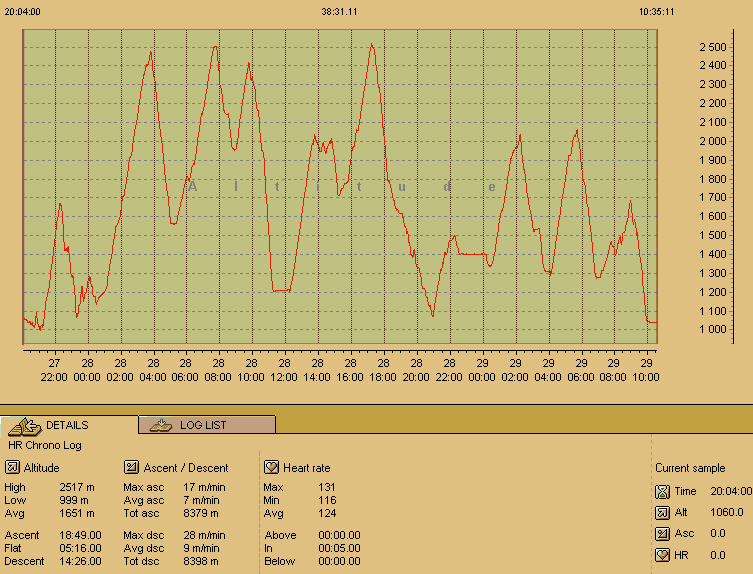
Task: Click the boot icon on the LOG LIST tab
Action: (160, 425)
